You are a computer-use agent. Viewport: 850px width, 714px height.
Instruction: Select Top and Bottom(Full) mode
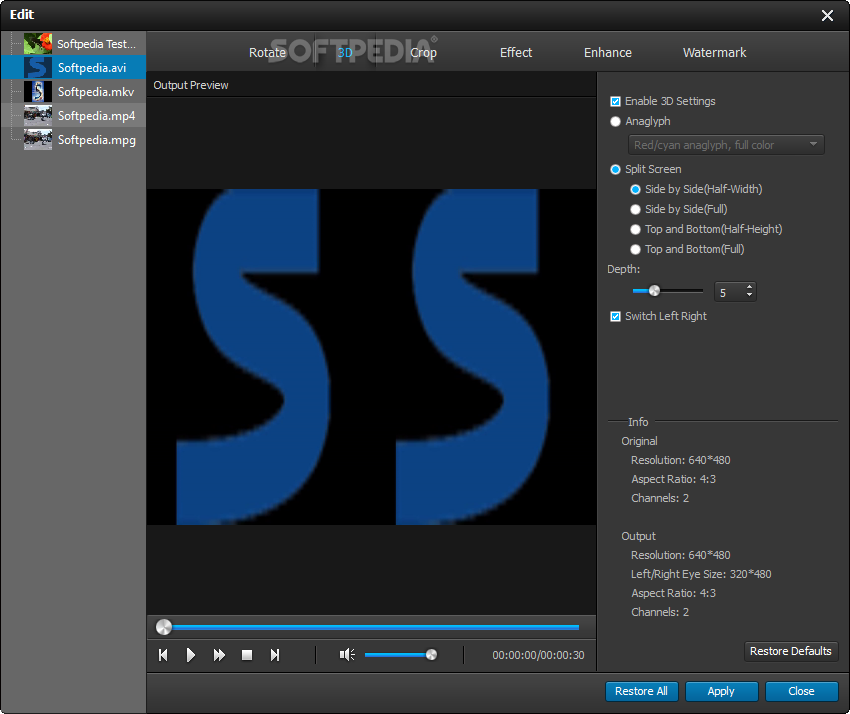click(636, 249)
